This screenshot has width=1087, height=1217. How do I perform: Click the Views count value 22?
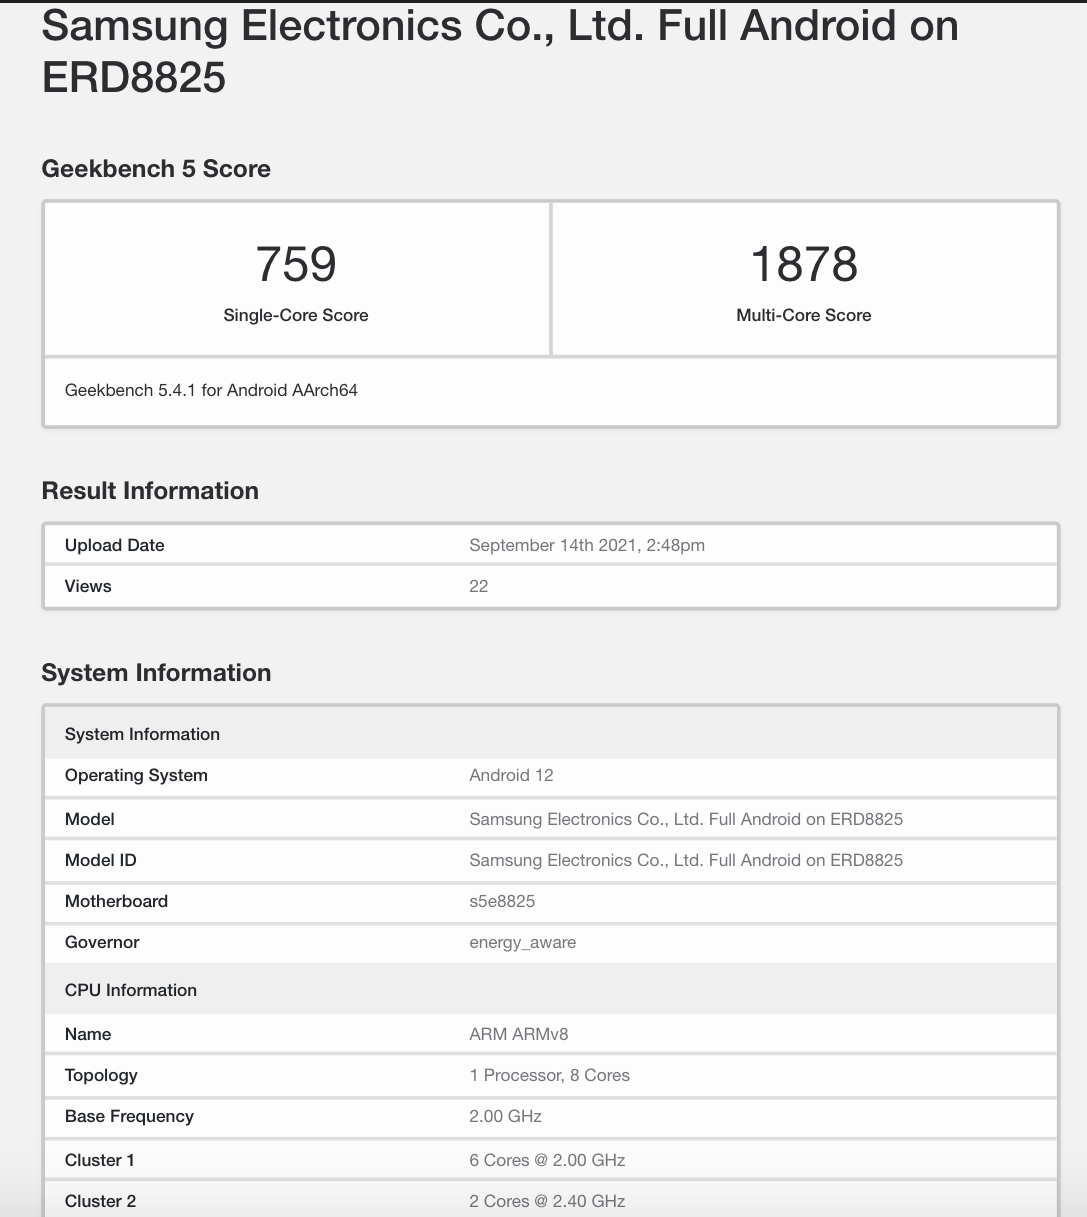(479, 586)
